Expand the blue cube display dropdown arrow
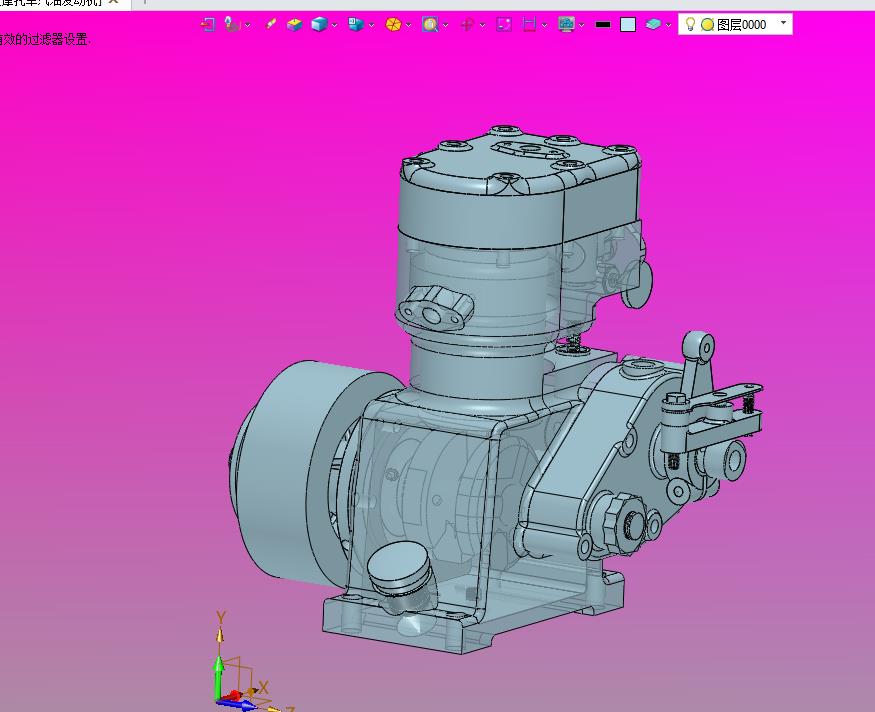This screenshot has height=712, width=875. [x=335, y=25]
